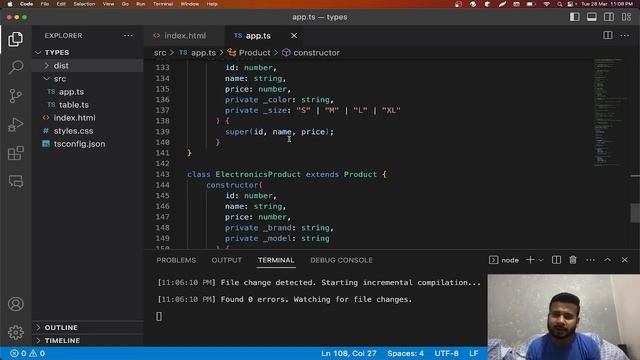Screen dimensions: 640x360
Task: Open the File menu in menu bar
Action: tap(44, 4)
